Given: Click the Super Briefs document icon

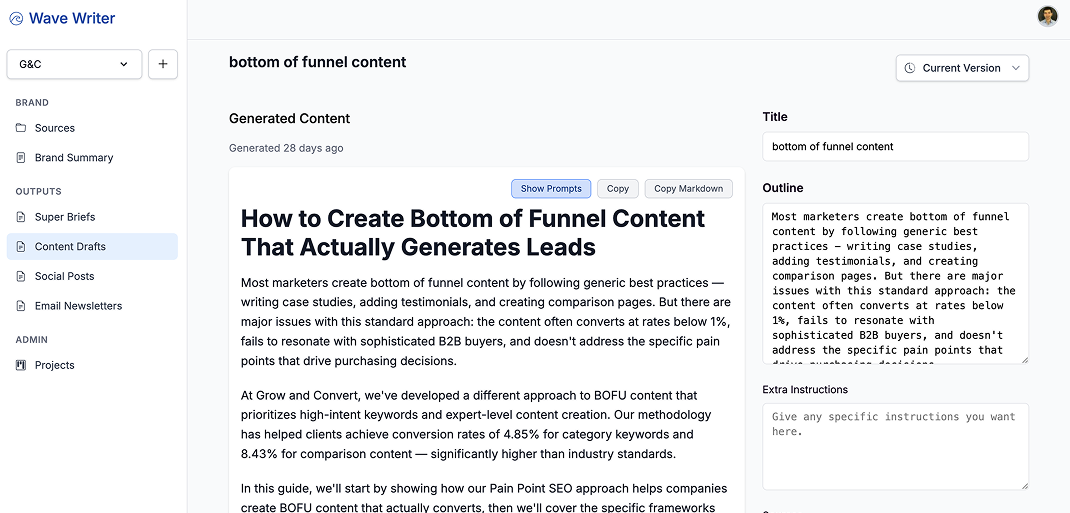Looking at the screenshot, I should click(x=21, y=217).
